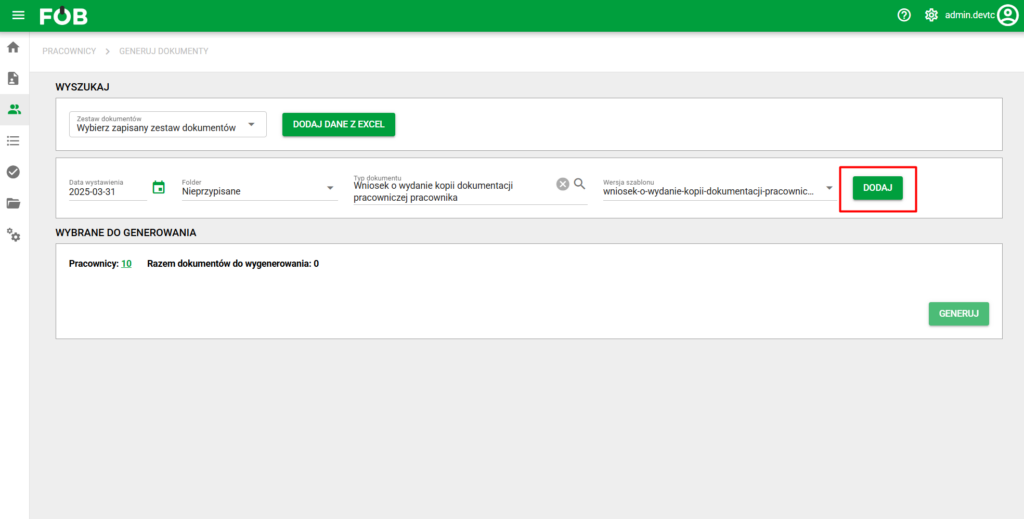The height and width of the screenshot is (519, 1024).
Task: Click the PRACOWNICY breadcrumb
Action: 69,51
